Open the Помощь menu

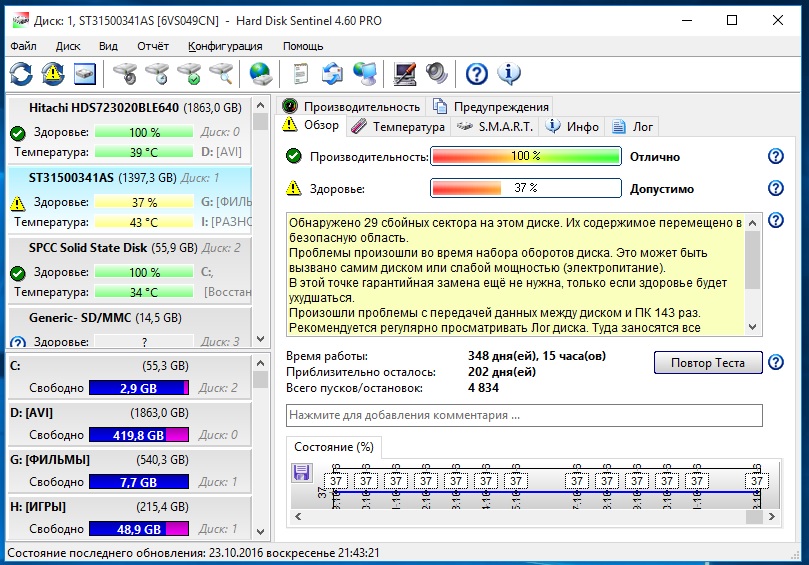tap(303, 46)
